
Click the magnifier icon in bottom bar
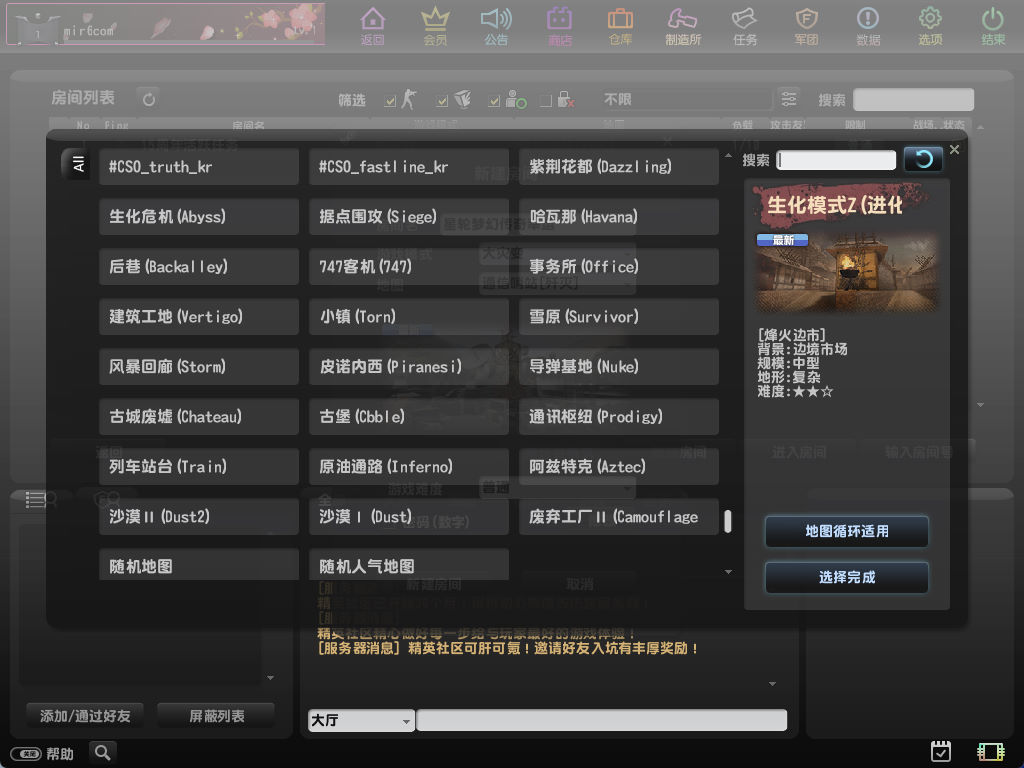click(103, 752)
